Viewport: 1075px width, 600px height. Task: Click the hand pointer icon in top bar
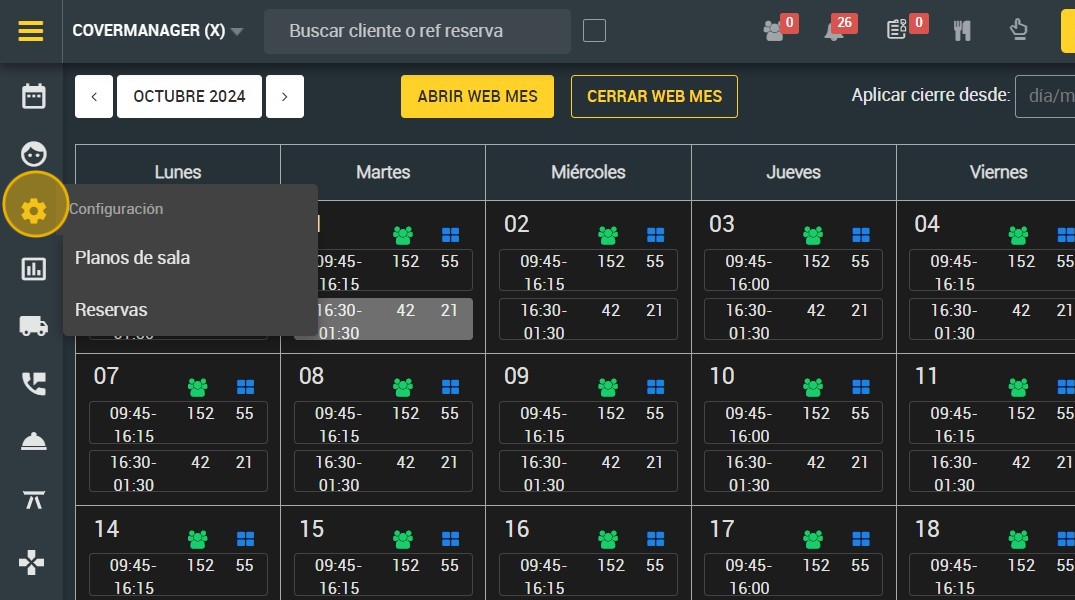click(1019, 30)
